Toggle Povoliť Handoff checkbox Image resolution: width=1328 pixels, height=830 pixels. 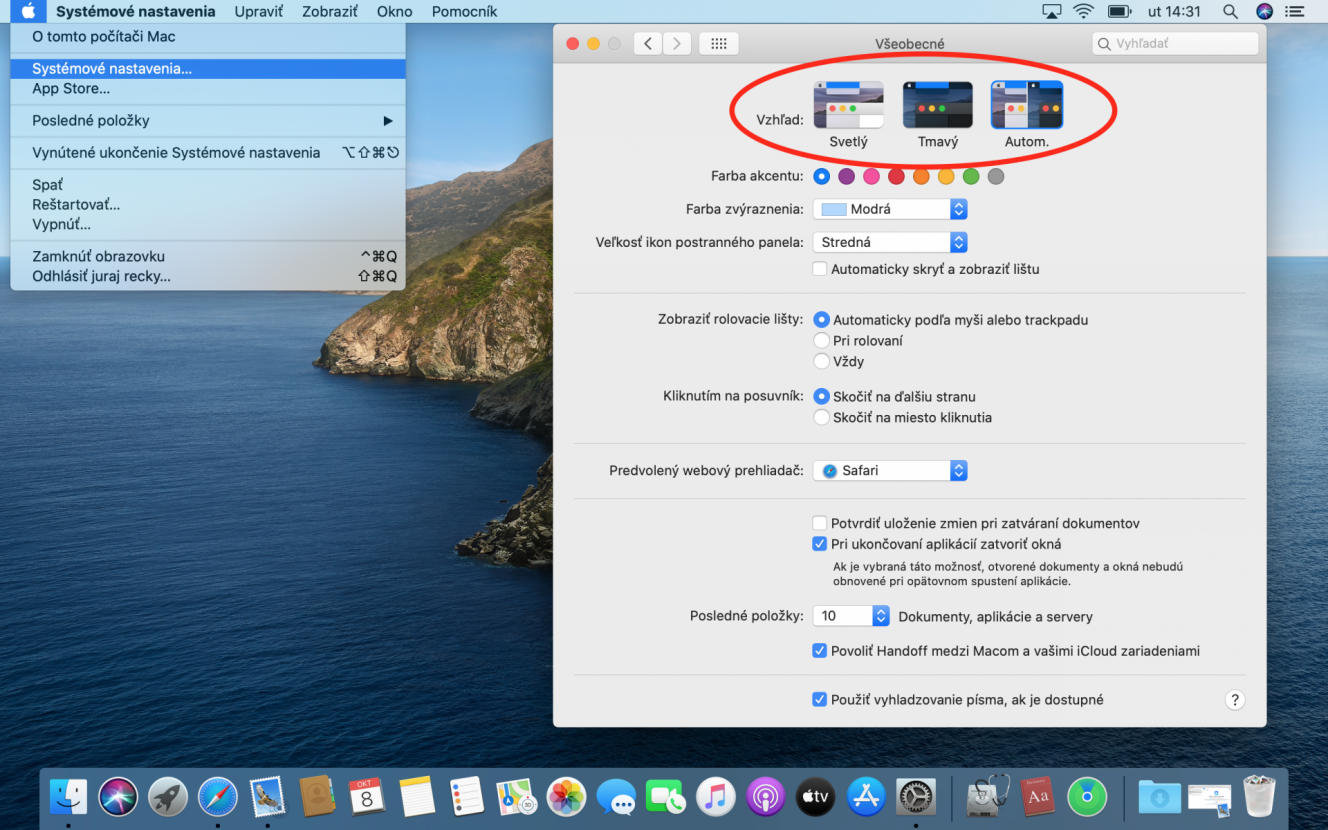click(820, 650)
